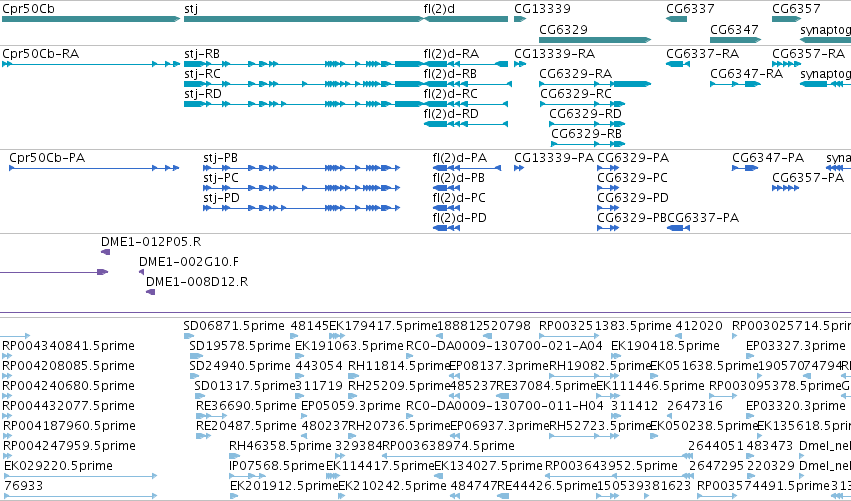Screen dimensions: 851x501
Task: Click the CG6329-PC protein label
Action: (x=632, y=178)
